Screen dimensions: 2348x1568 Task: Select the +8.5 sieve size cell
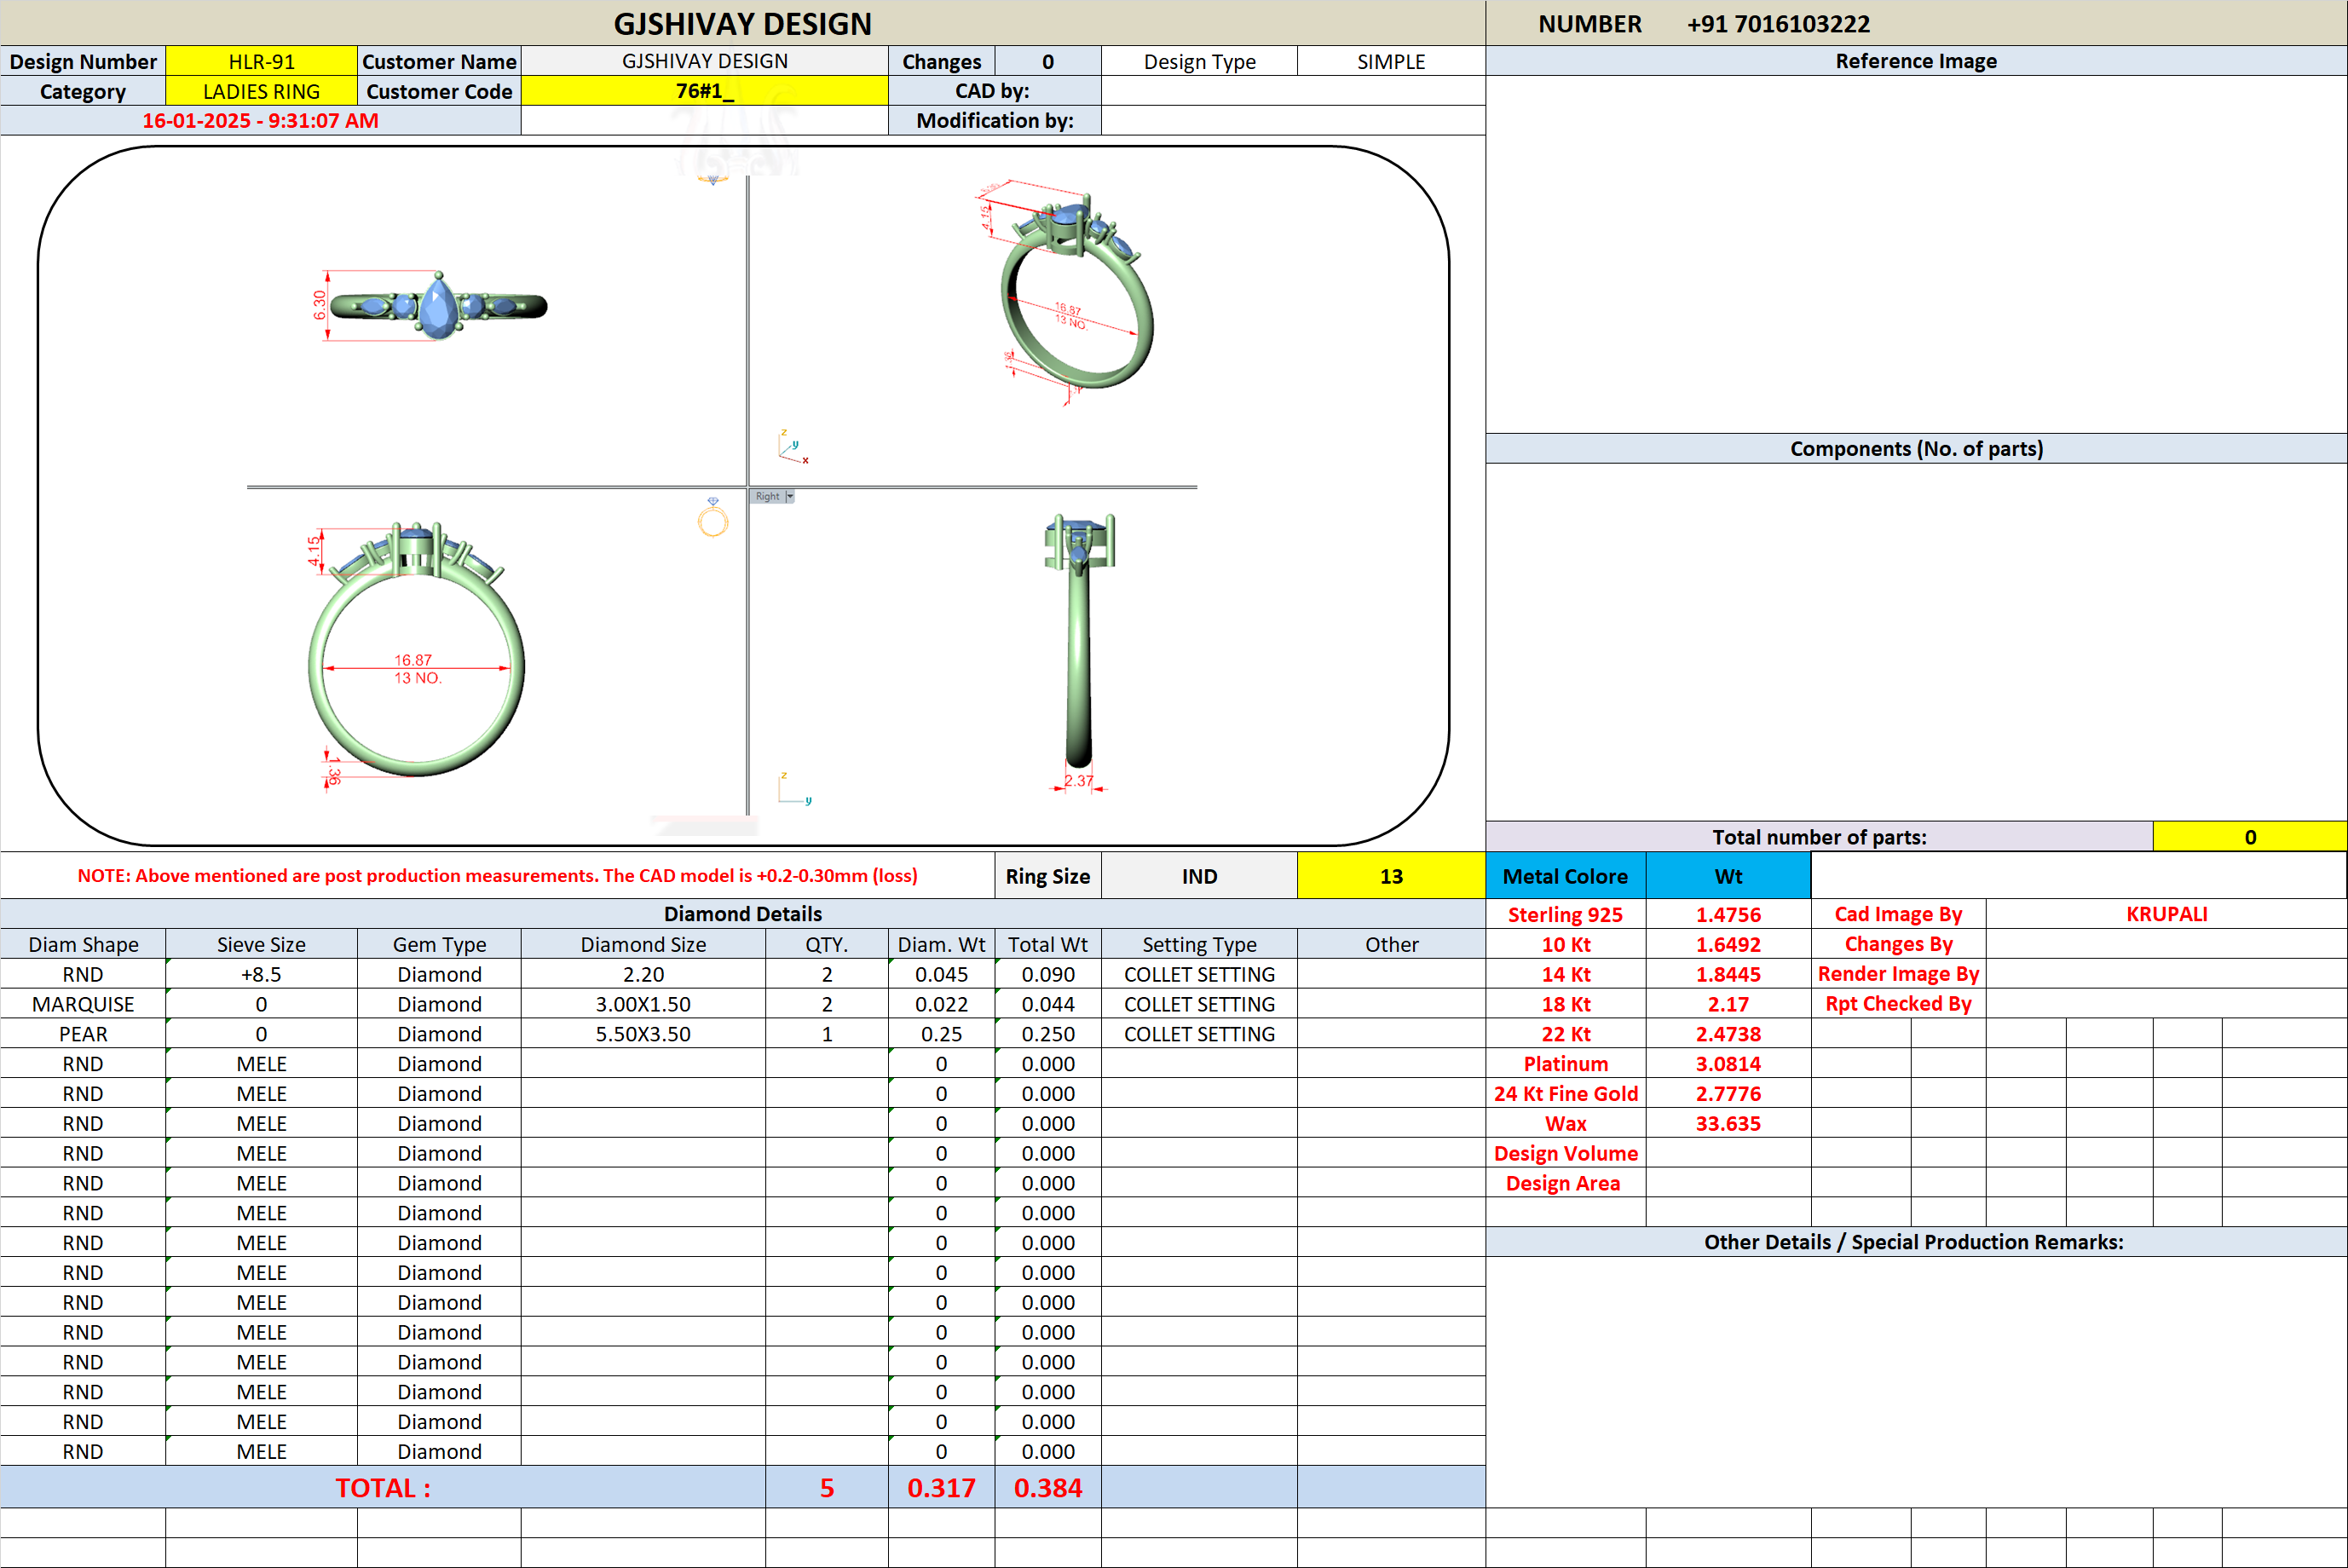coord(261,974)
